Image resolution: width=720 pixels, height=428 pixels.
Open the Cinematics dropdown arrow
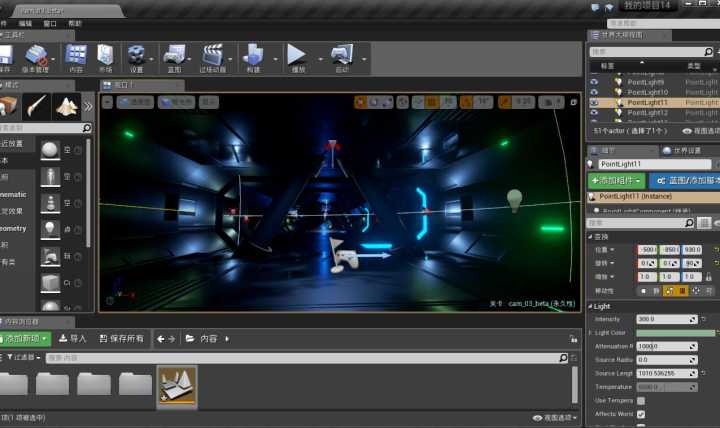pyautogui.click(x=230, y=59)
